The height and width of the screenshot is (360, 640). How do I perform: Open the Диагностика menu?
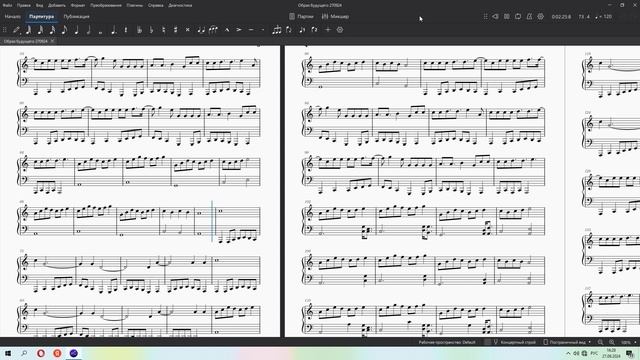[180, 5]
